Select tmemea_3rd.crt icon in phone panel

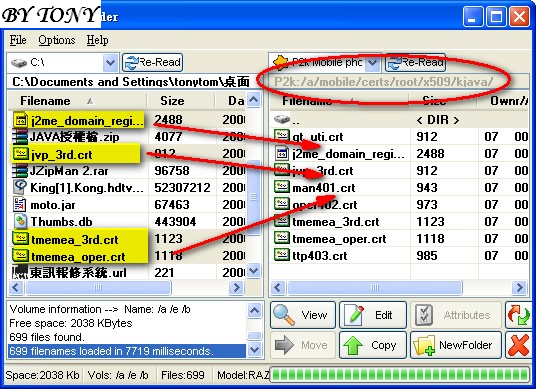282,221
